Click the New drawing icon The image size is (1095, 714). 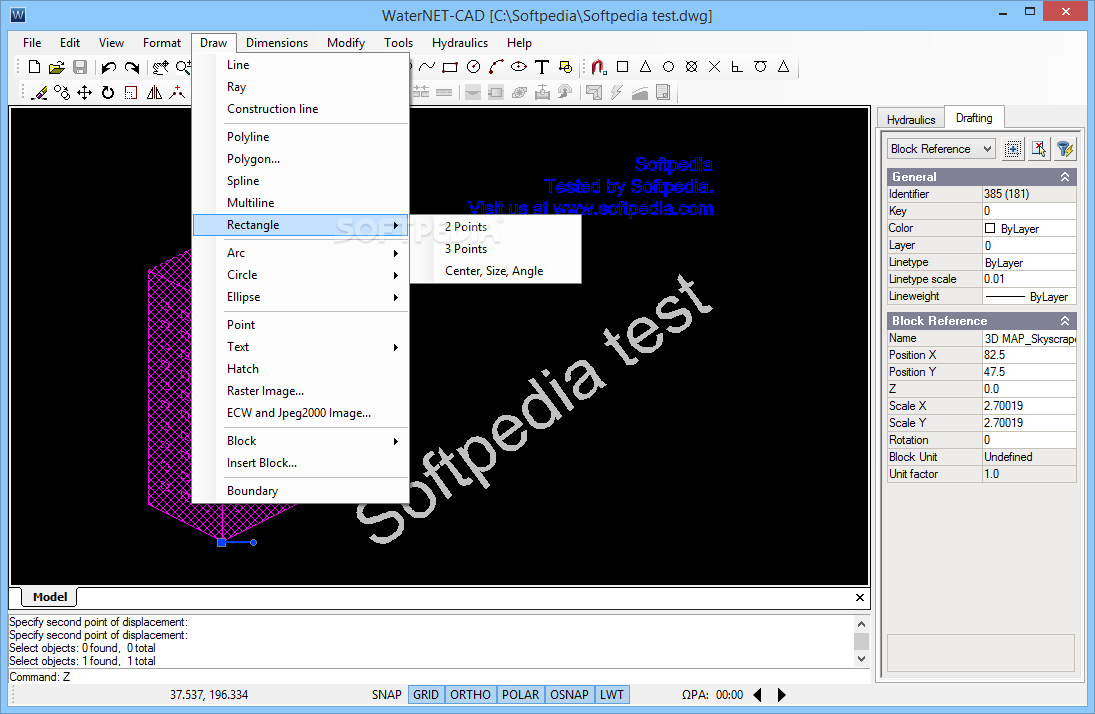tap(34, 67)
